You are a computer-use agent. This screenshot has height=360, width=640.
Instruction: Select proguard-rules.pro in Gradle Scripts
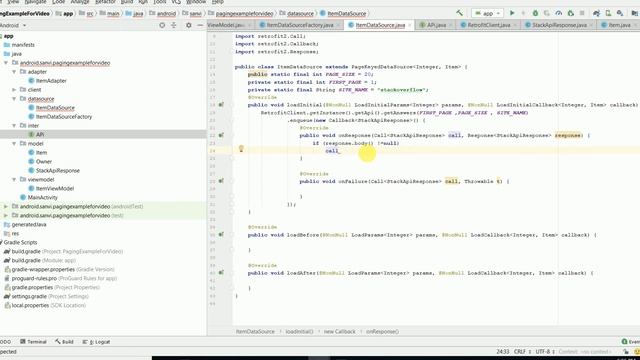(60, 278)
